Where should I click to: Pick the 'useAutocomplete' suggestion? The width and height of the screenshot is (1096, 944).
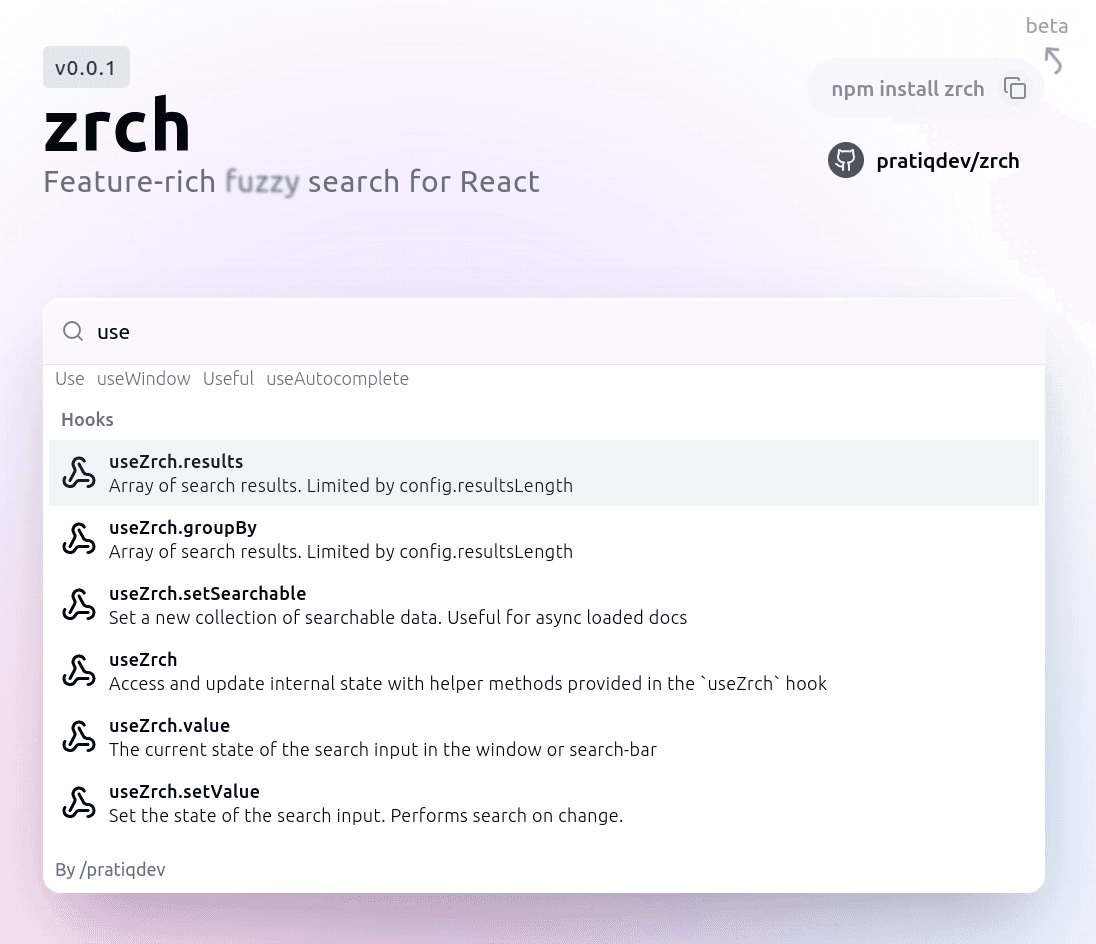click(x=337, y=379)
